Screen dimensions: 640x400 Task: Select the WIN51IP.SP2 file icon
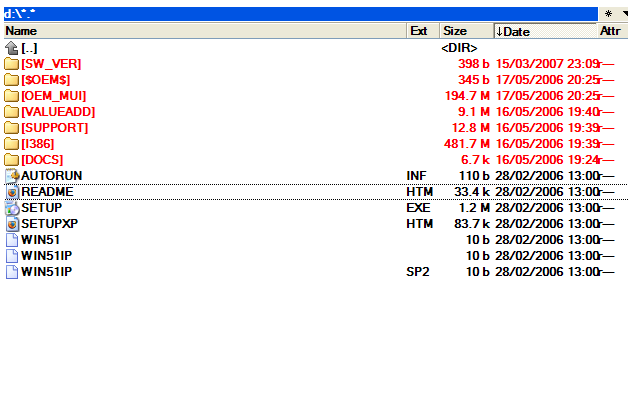(x=12, y=272)
